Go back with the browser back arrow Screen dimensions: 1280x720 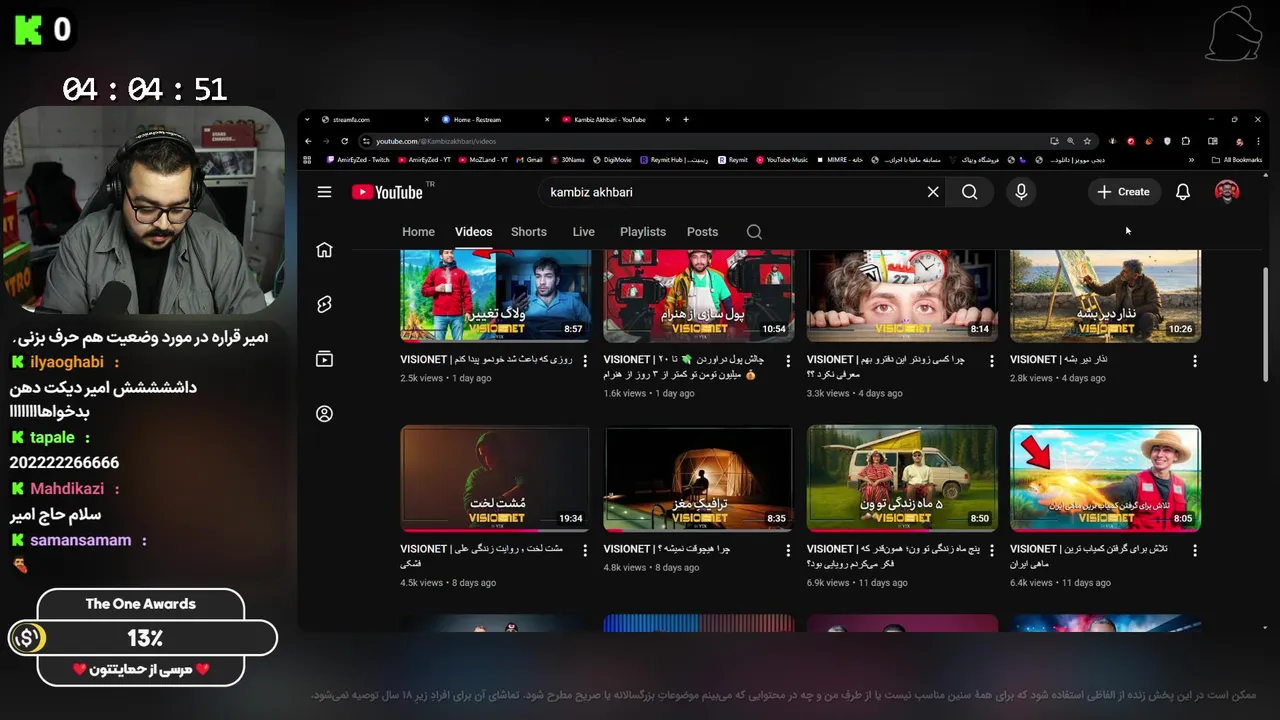click(308, 141)
